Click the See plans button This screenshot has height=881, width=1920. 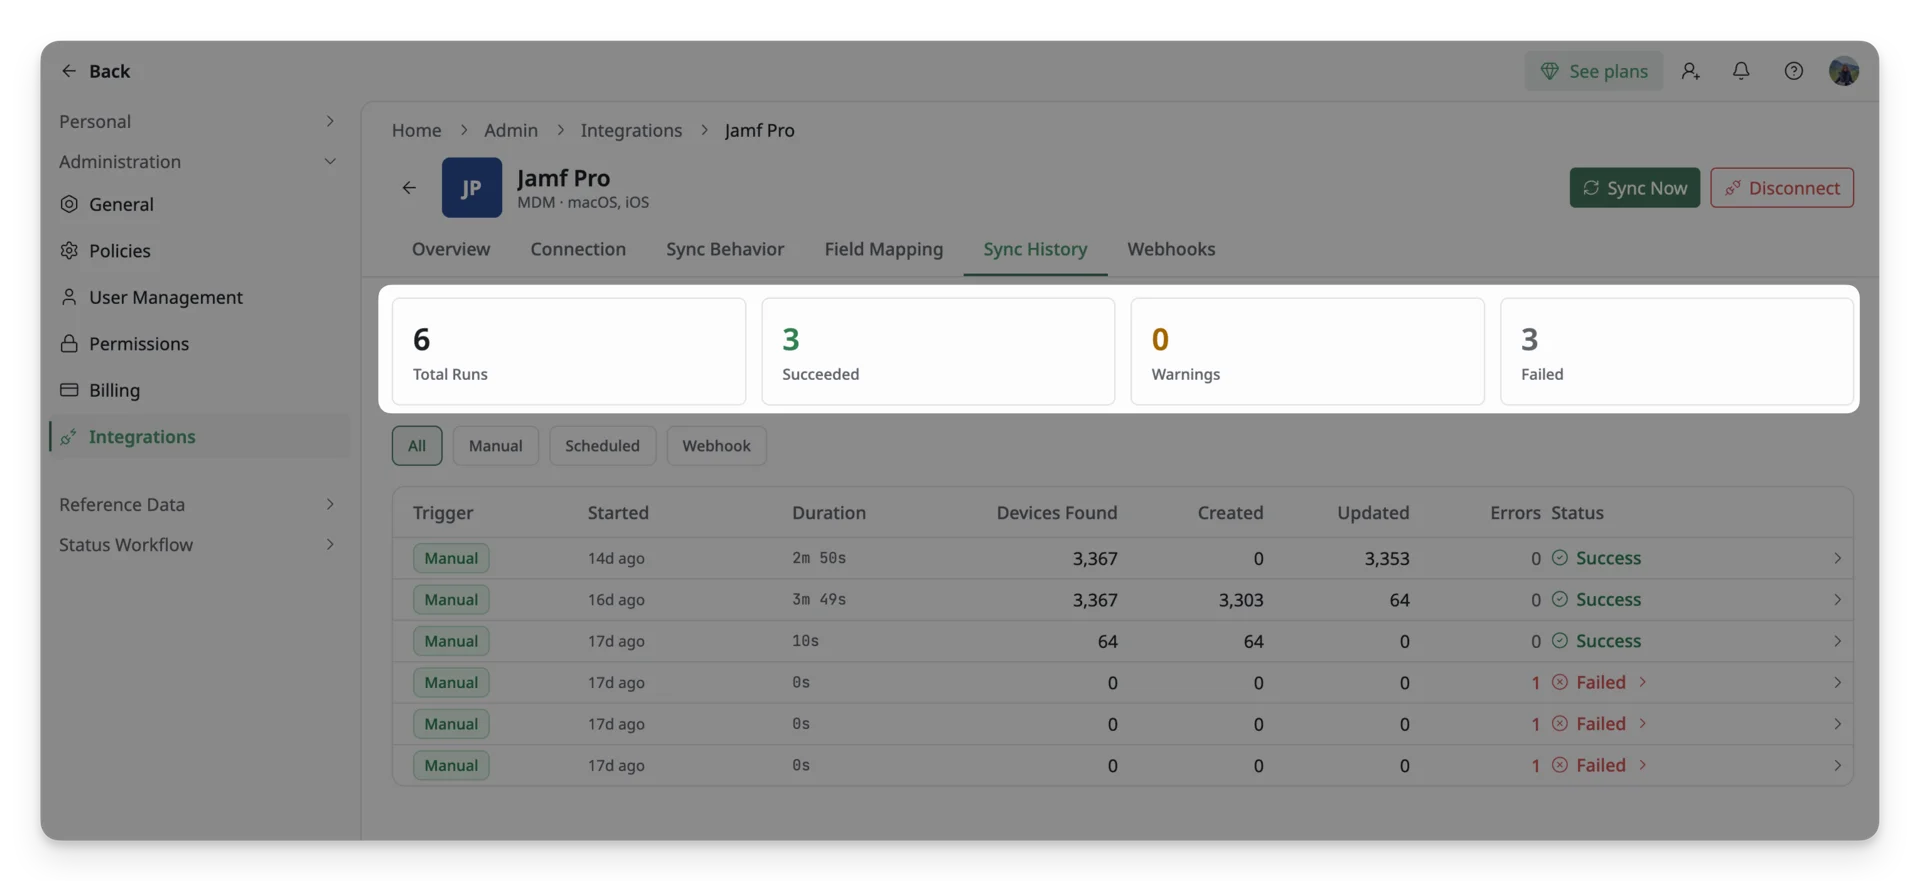[x=1593, y=71]
